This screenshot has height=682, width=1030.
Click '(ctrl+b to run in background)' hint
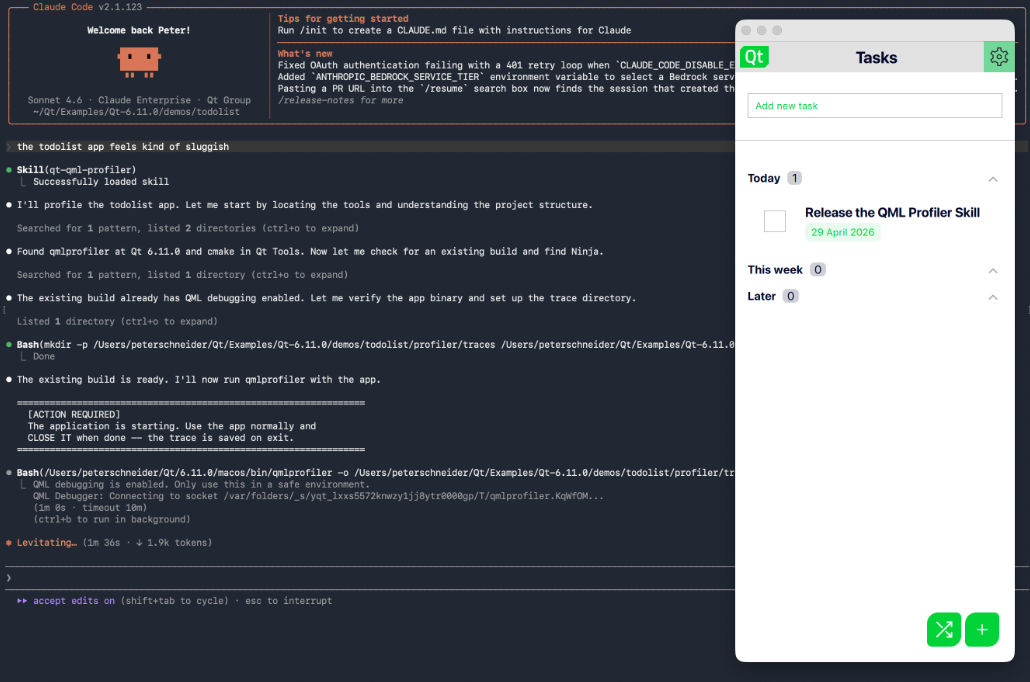[112, 519]
